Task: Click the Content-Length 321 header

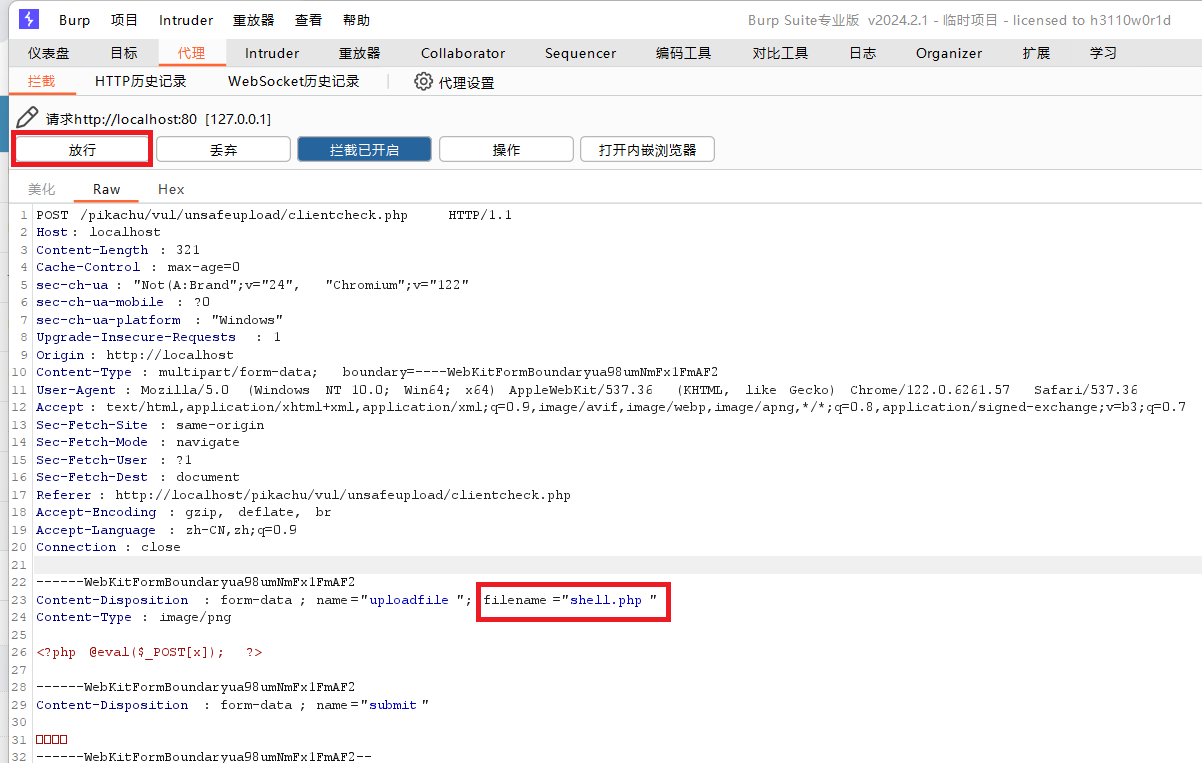Action: 118,250
